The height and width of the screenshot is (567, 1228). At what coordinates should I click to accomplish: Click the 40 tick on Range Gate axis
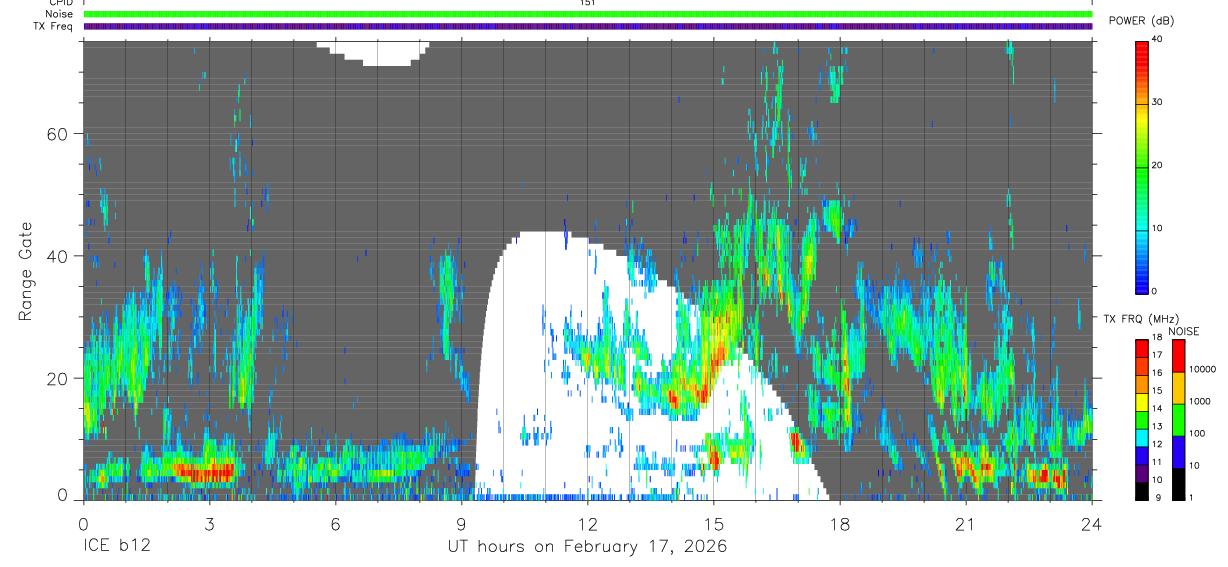tap(57, 256)
